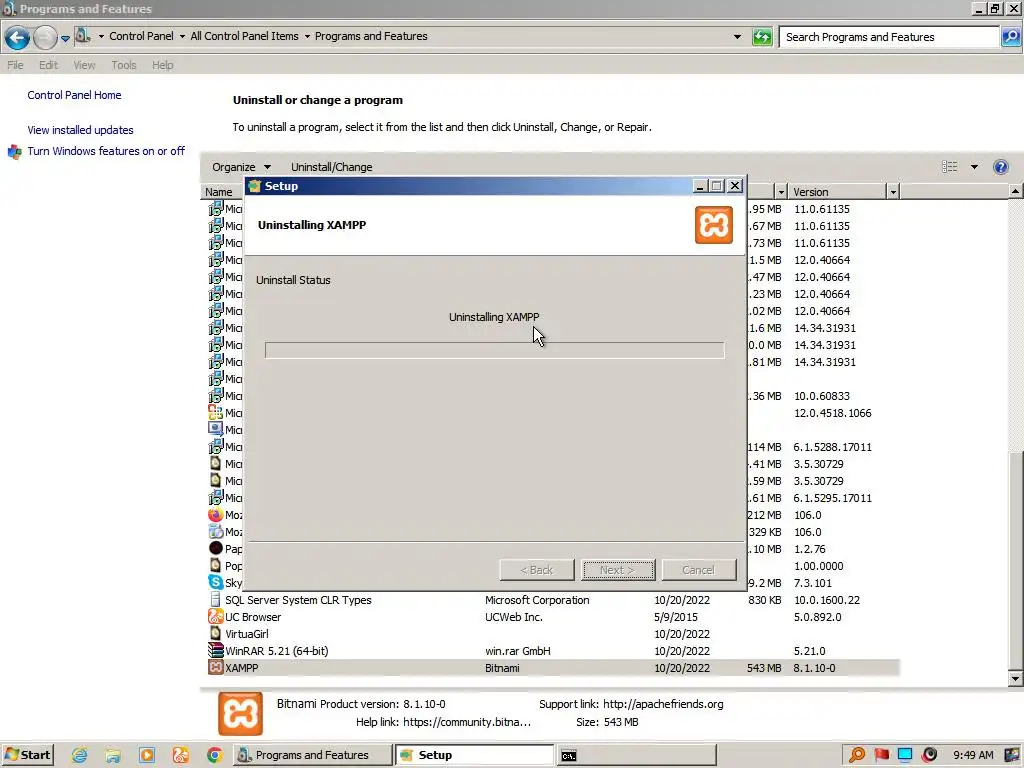Select SQL Server System CLR Types row
1024x768 pixels.
(553, 600)
